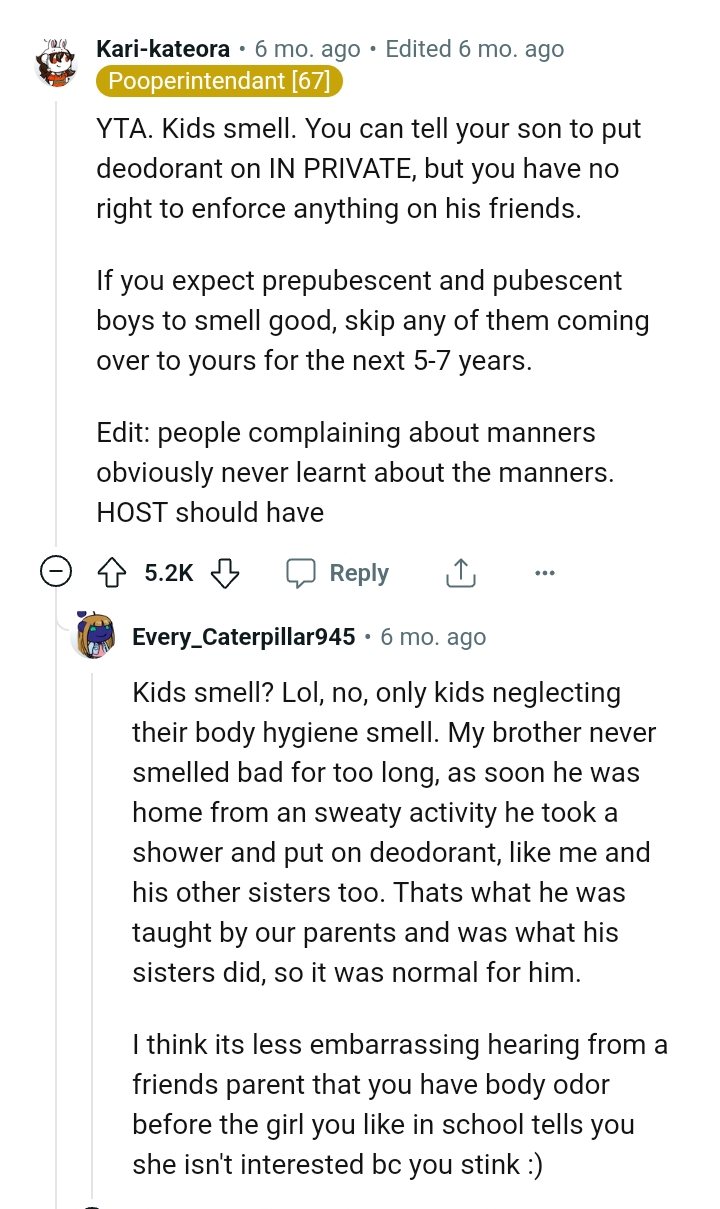Click the Reply button
Screen dimensions: 720x1209
[x=358, y=572]
